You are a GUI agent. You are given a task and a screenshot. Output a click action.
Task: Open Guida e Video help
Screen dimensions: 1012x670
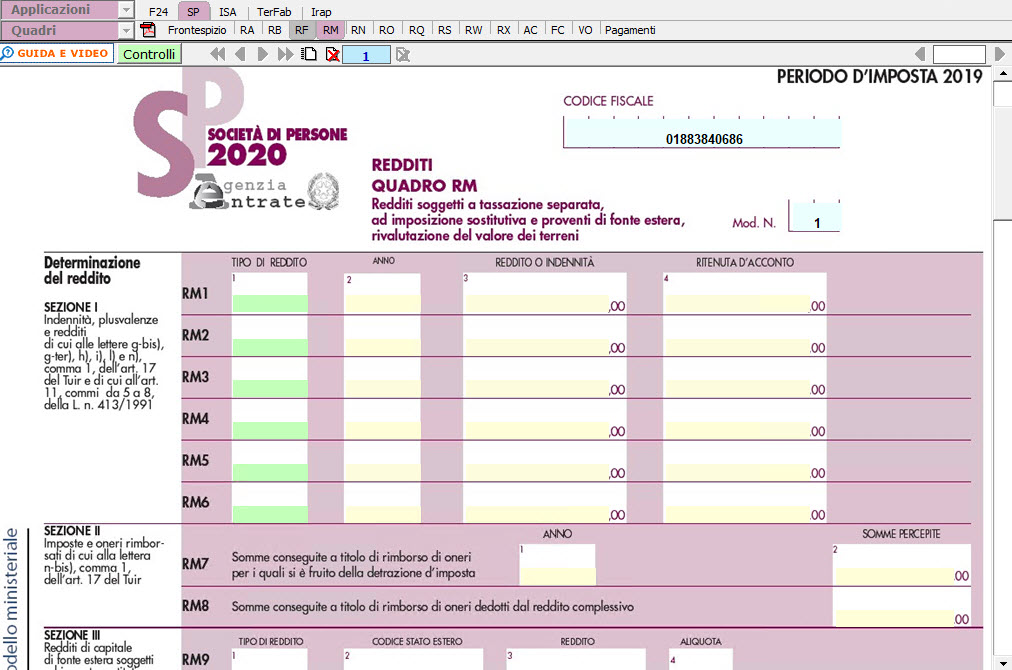coord(57,54)
